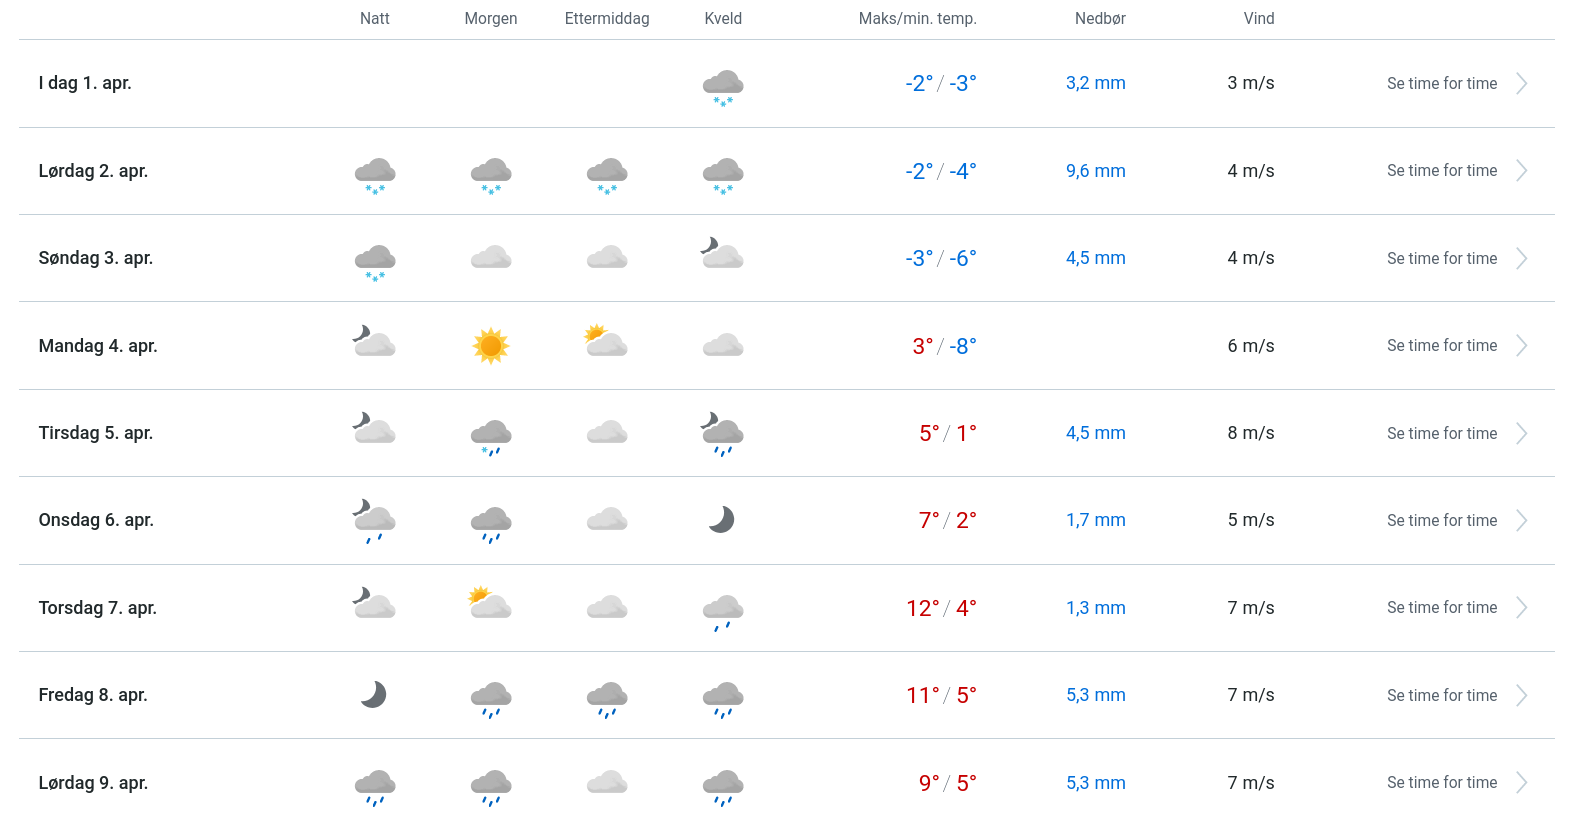
Task: Click the sunny morning icon on Mandag 4. apr.
Action: [x=490, y=346]
